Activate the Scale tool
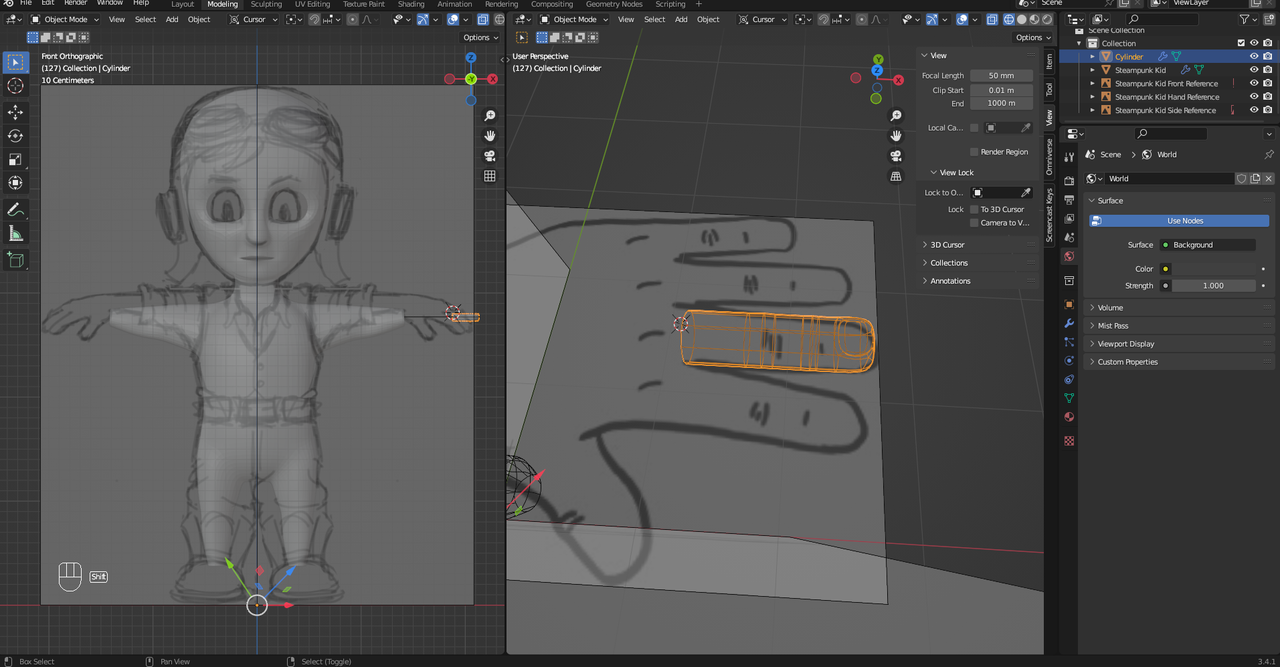 click(15, 160)
